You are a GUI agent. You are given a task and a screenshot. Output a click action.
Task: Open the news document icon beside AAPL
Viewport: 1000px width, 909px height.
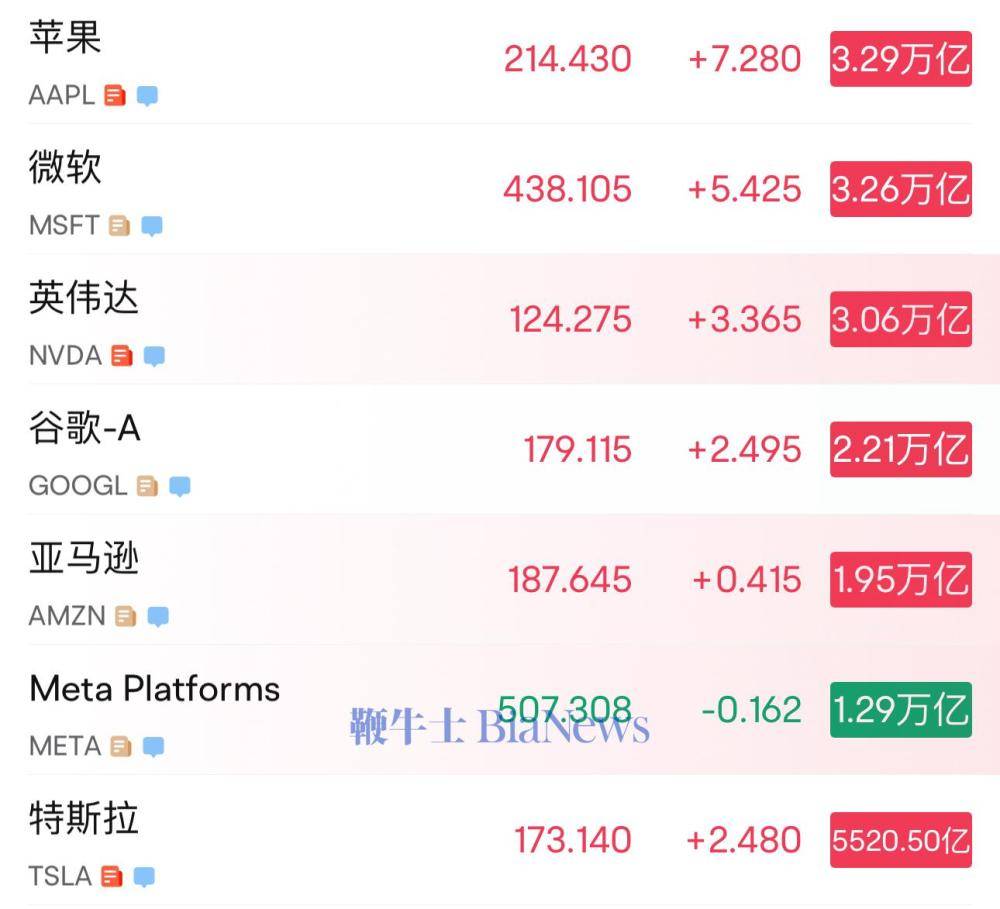115,96
